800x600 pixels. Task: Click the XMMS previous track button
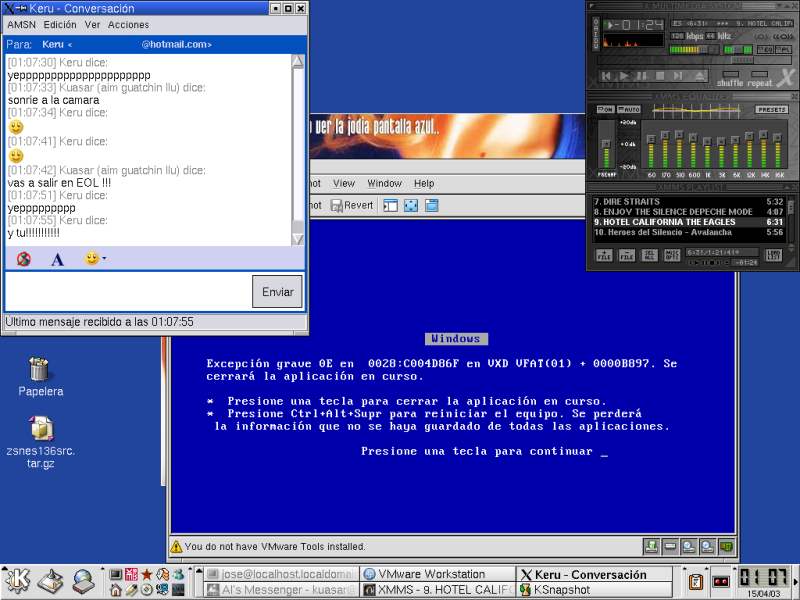click(607, 76)
